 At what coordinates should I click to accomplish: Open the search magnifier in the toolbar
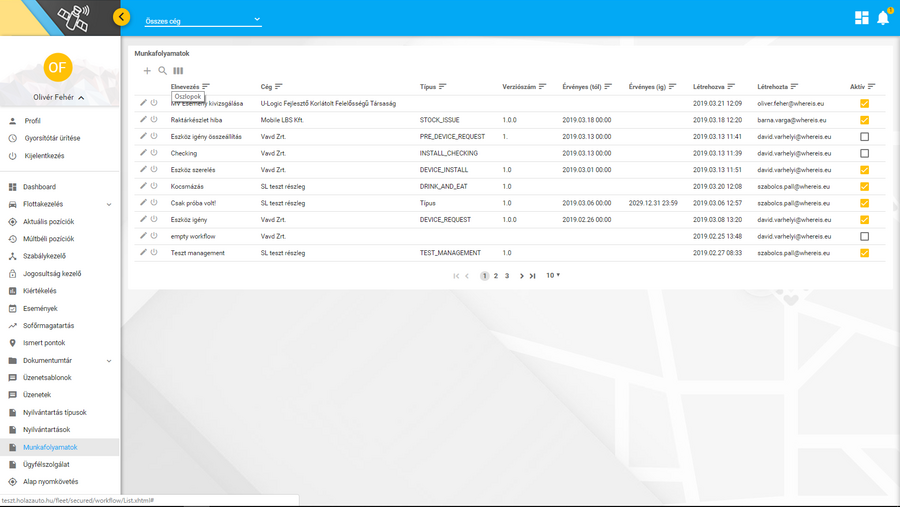click(x=163, y=71)
